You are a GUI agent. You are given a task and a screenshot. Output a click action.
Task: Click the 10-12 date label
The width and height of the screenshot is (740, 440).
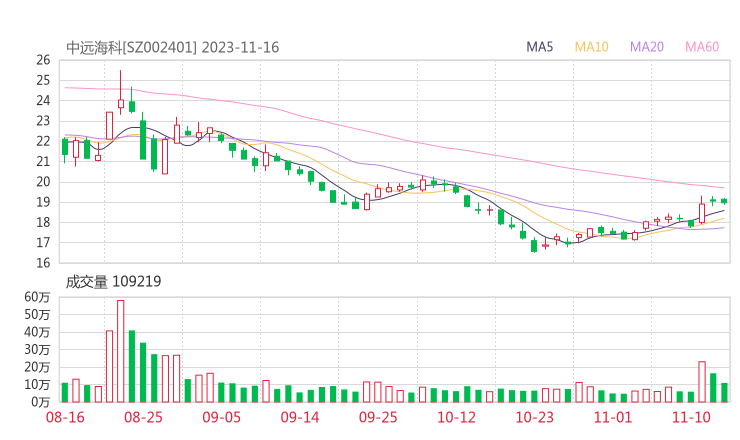[x=456, y=417]
